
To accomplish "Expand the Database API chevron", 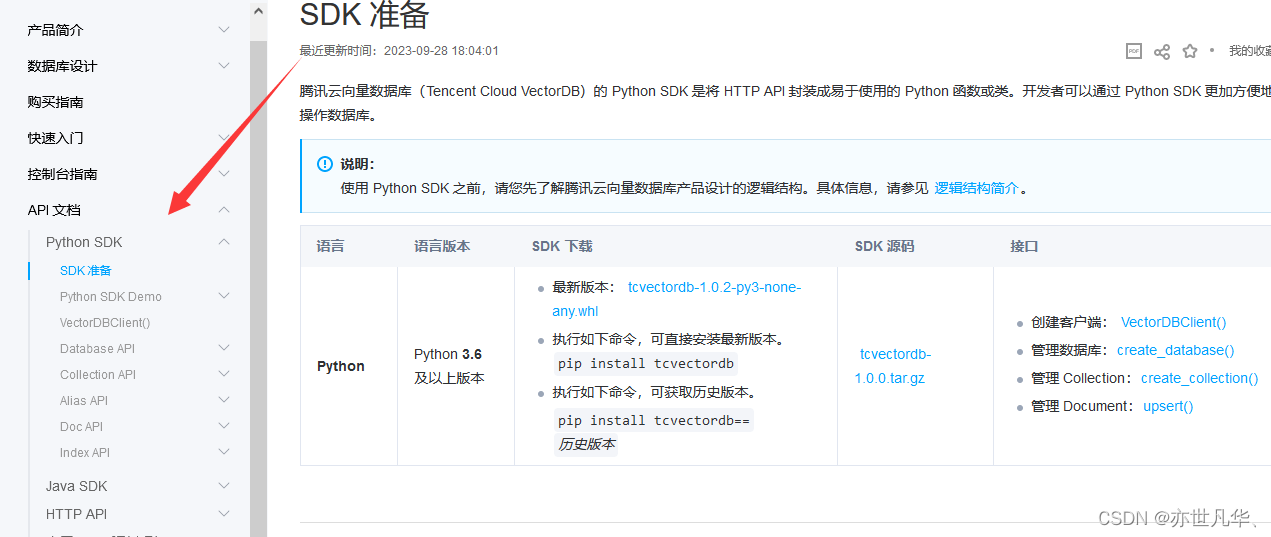I will (224, 348).
